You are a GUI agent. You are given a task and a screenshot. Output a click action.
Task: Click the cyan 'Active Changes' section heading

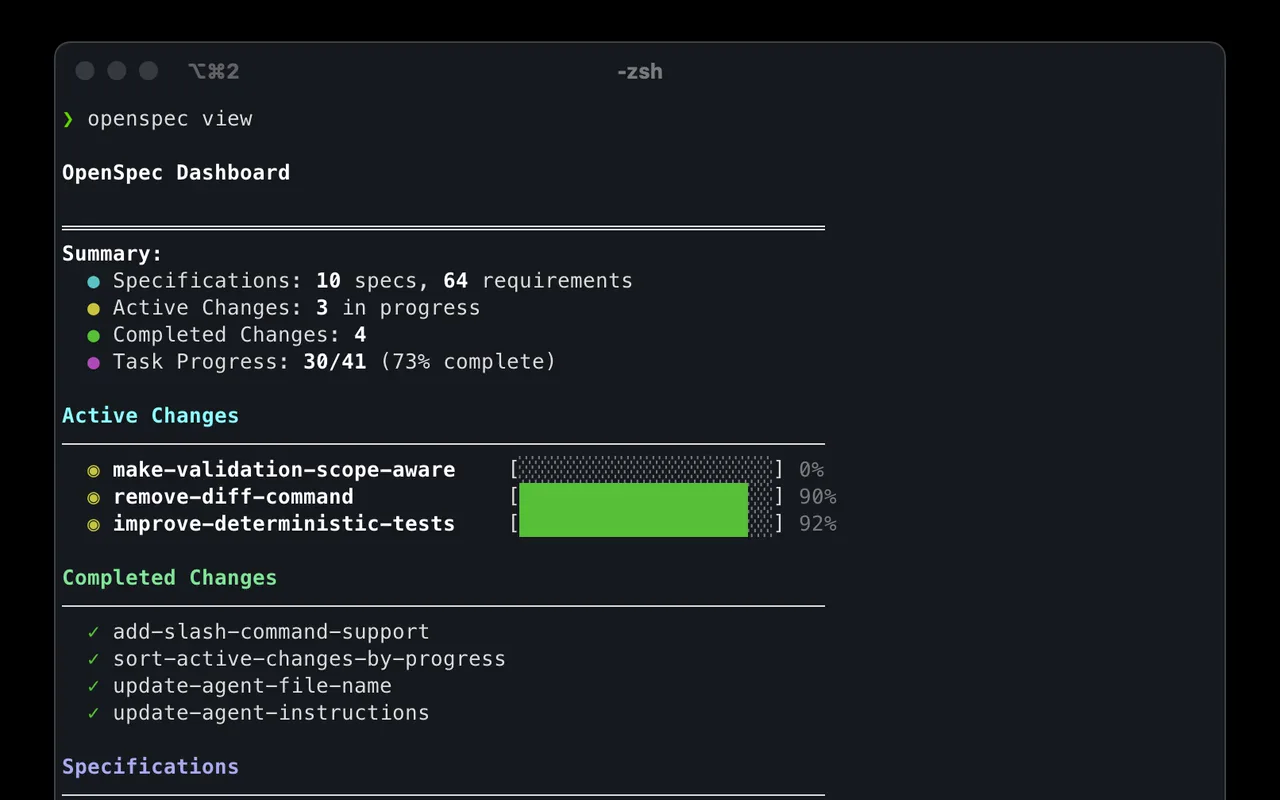[151, 416]
